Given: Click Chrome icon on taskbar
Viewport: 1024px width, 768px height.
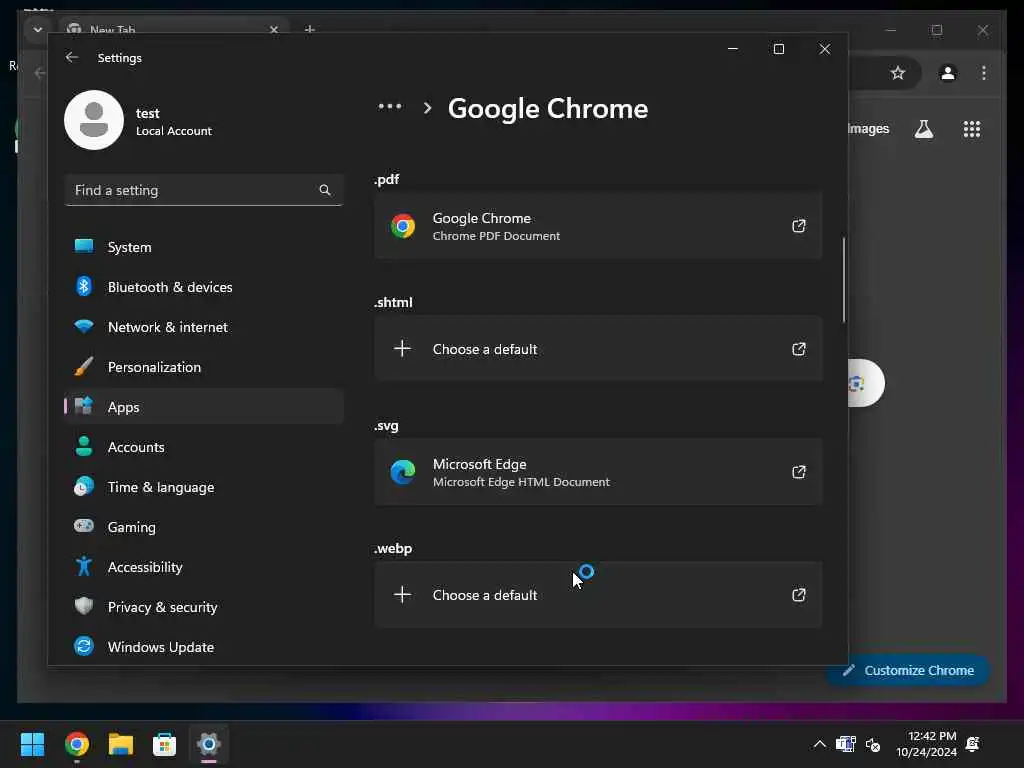Looking at the screenshot, I should 77,744.
